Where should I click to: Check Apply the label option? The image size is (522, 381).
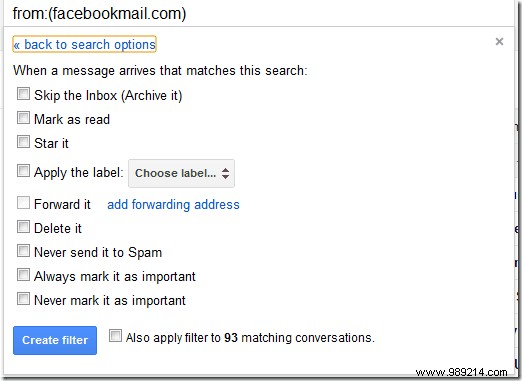(x=23, y=171)
